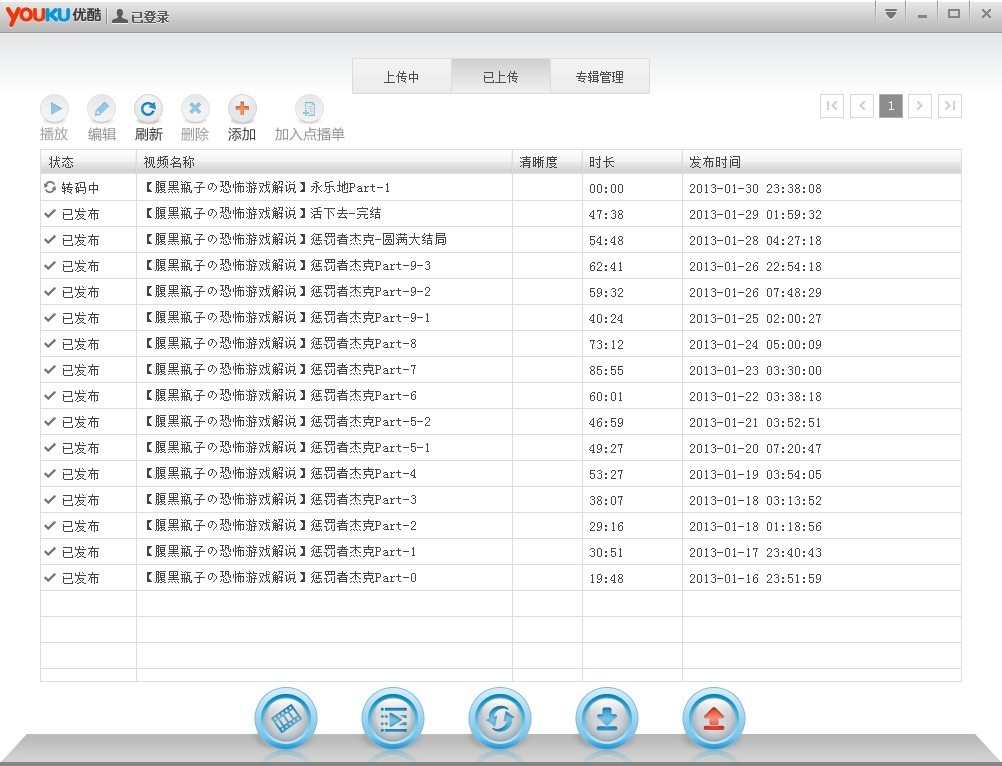The width and height of the screenshot is (1002, 766).
Task: Click the YOUKU优酷 logo
Action: click(x=54, y=15)
